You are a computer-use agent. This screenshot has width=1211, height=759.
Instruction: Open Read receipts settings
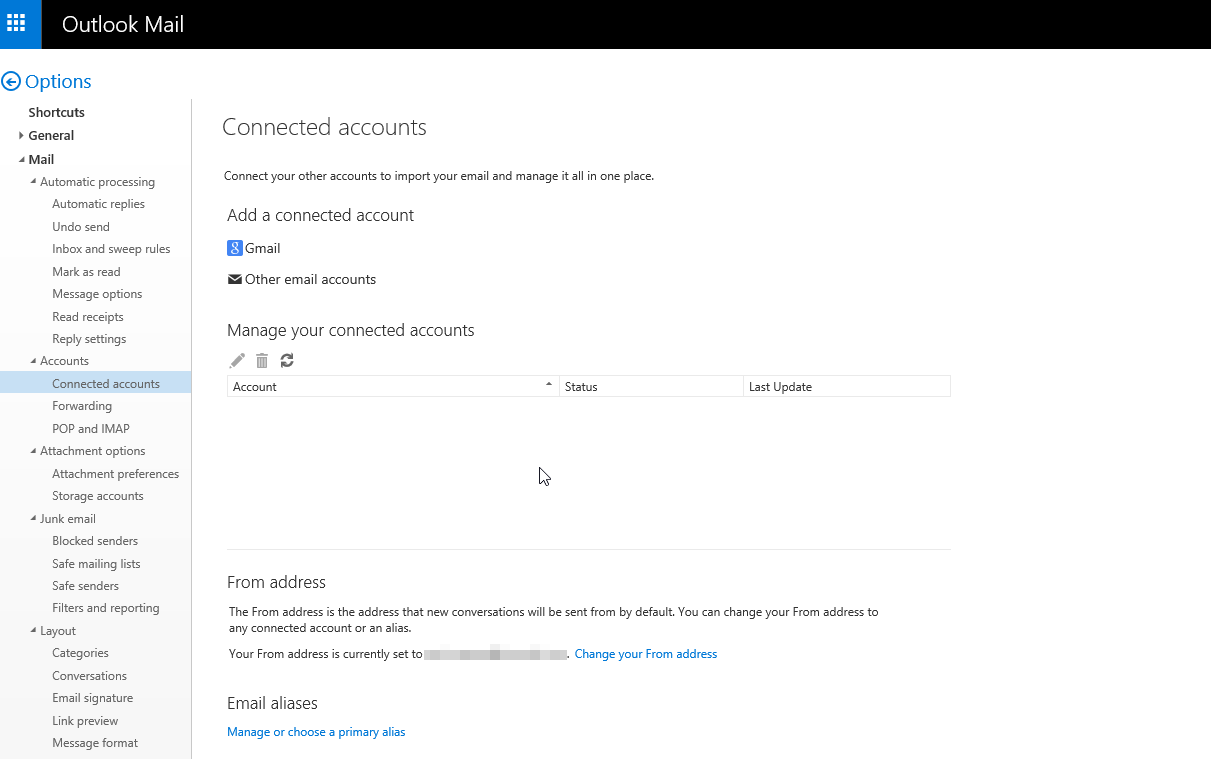click(x=88, y=317)
